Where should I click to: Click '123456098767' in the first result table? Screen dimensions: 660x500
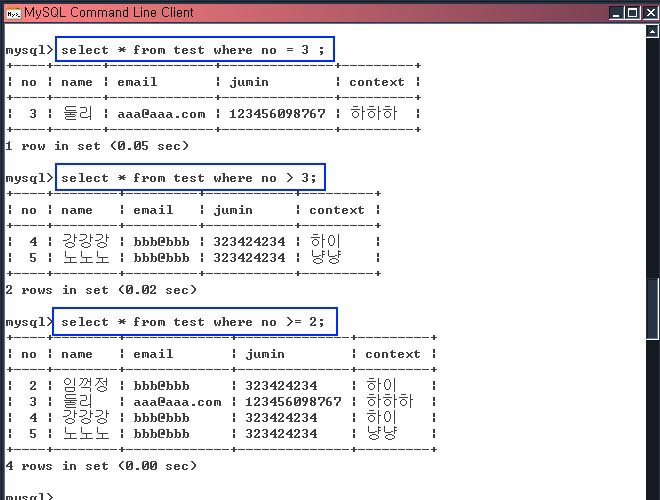click(277, 114)
